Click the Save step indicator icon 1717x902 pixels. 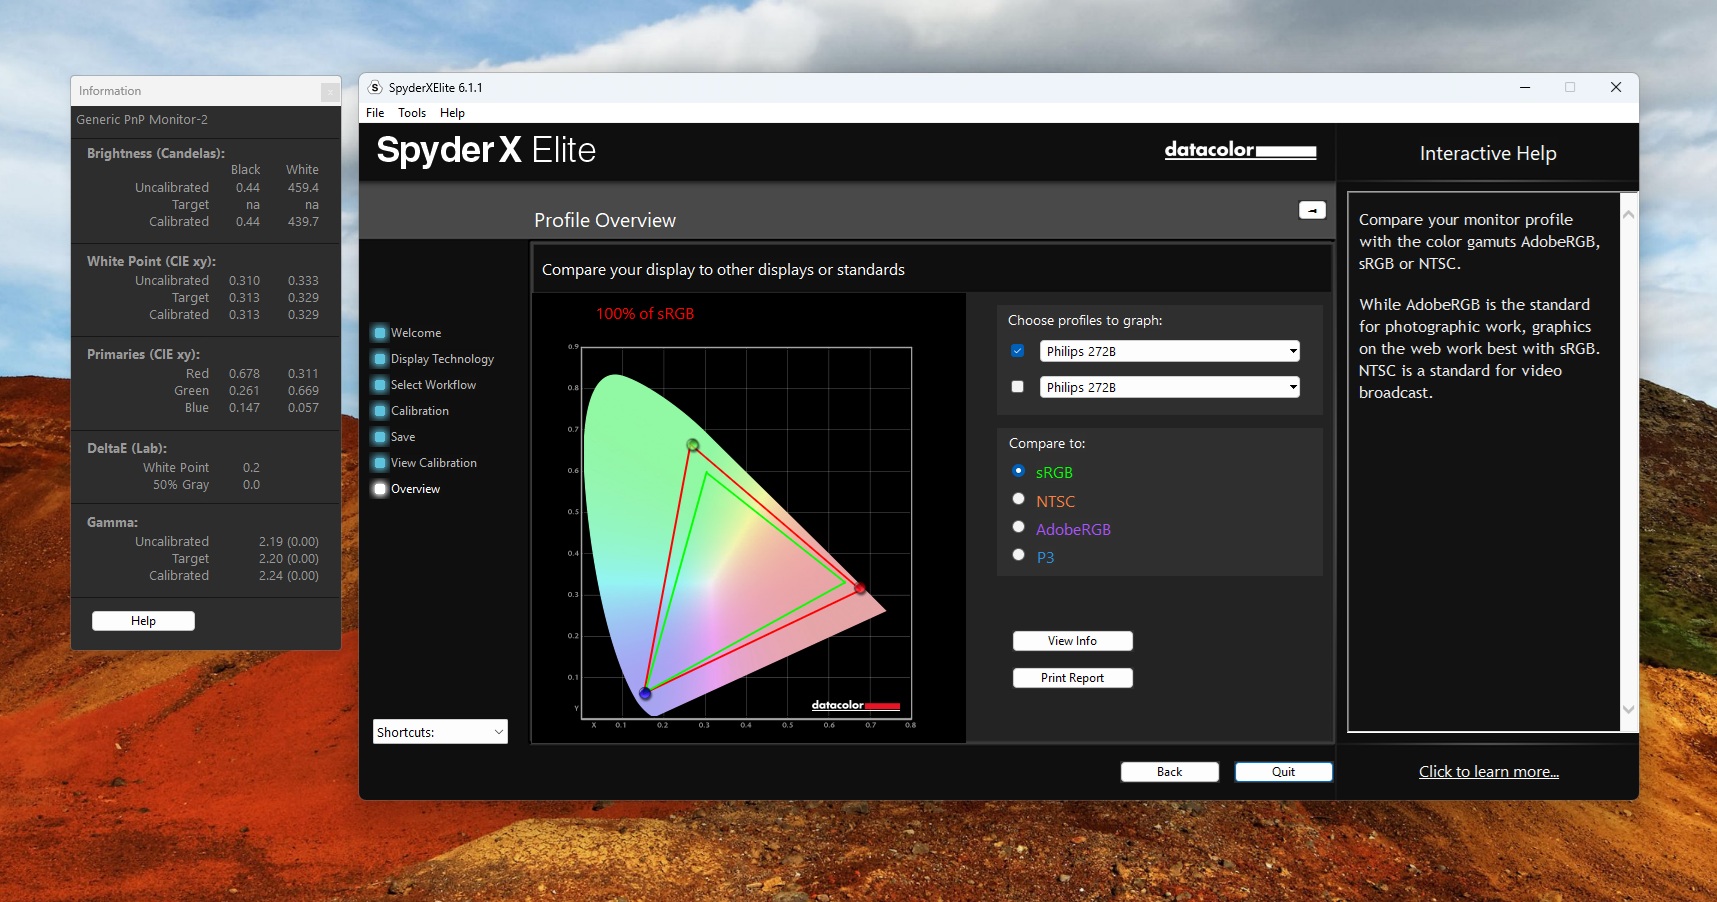click(x=380, y=437)
